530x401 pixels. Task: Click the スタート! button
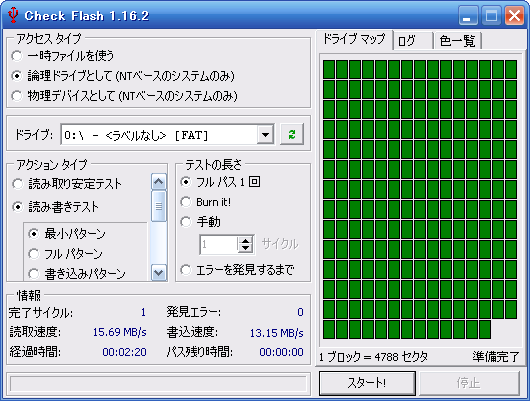[367, 383]
